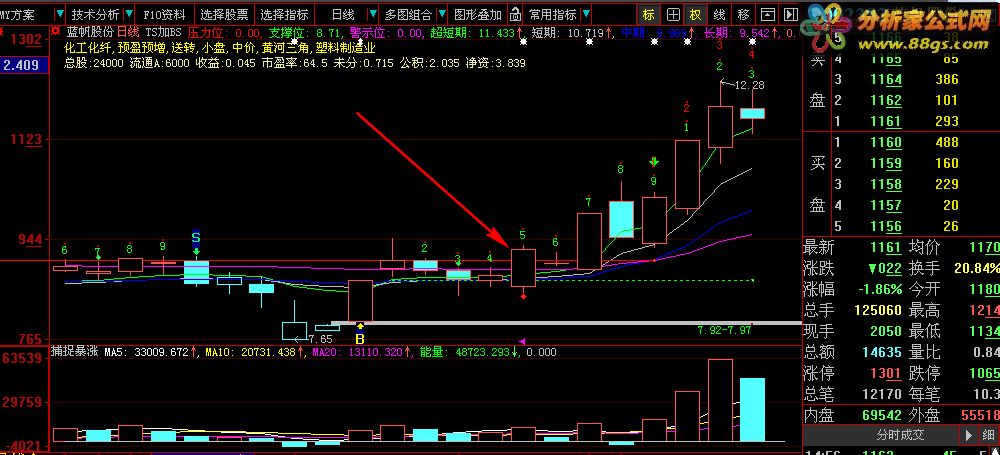Click the window restore icon in toolbar
This screenshot has height=455, width=1000.
pyautogui.click(x=768, y=14)
